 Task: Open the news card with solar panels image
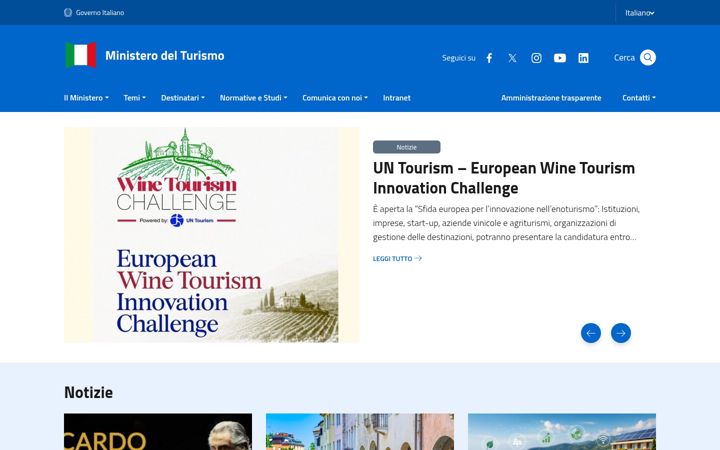pyautogui.click(x=562, y=432)
